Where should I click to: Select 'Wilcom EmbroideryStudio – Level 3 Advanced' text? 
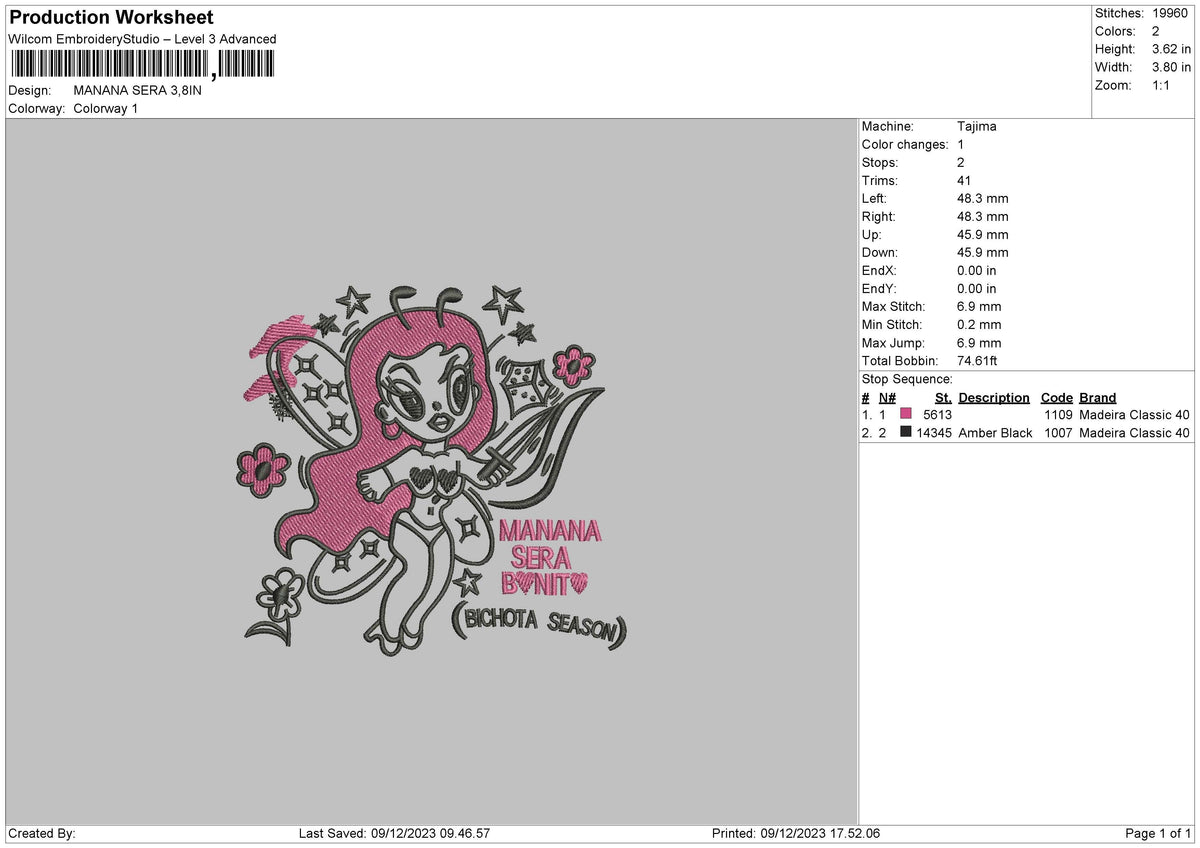click(x=142, y=39)
